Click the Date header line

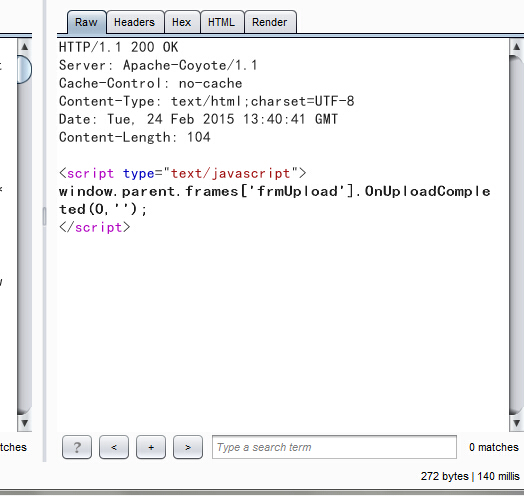199,119
